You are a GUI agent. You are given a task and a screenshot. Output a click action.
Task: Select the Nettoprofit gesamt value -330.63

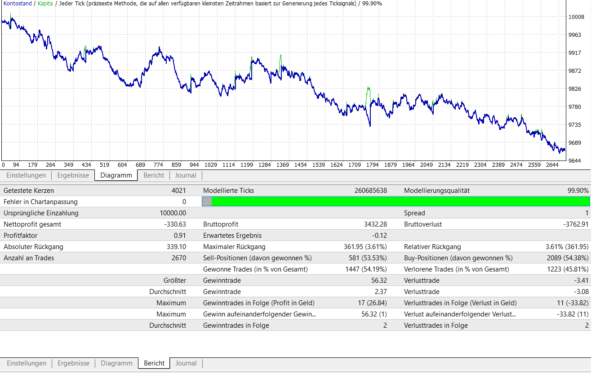point(175,224)
